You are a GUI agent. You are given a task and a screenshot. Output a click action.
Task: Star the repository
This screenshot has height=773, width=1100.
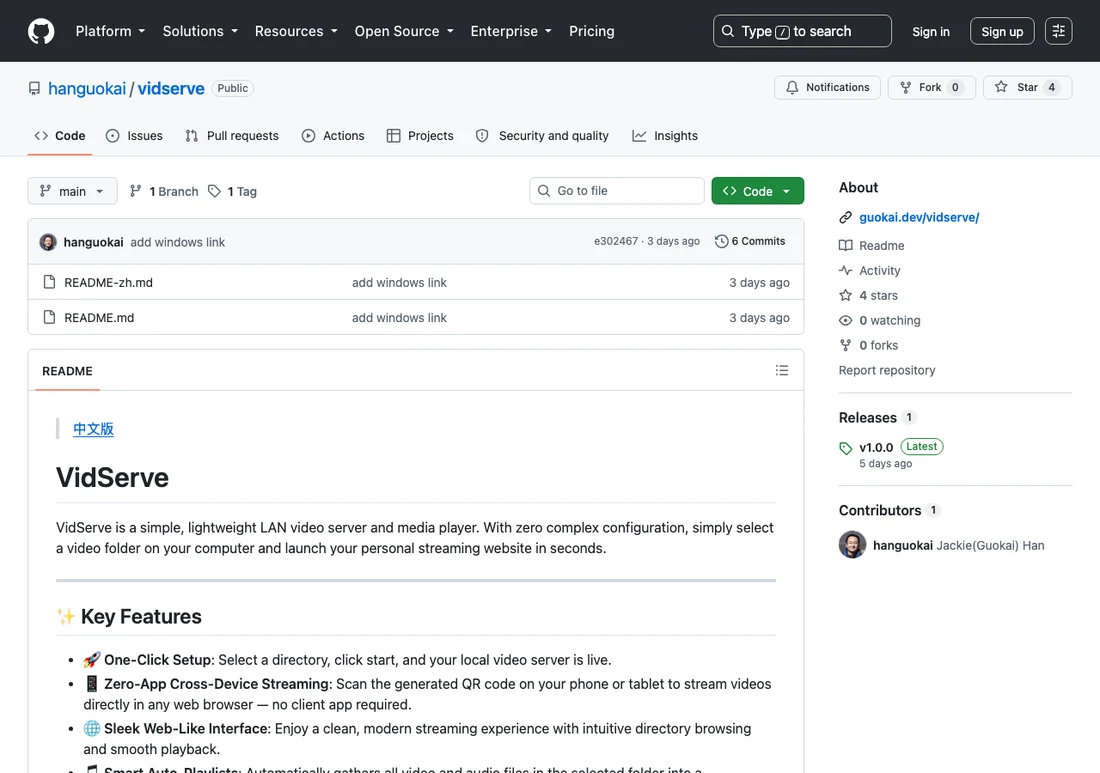coord(1027,88)
